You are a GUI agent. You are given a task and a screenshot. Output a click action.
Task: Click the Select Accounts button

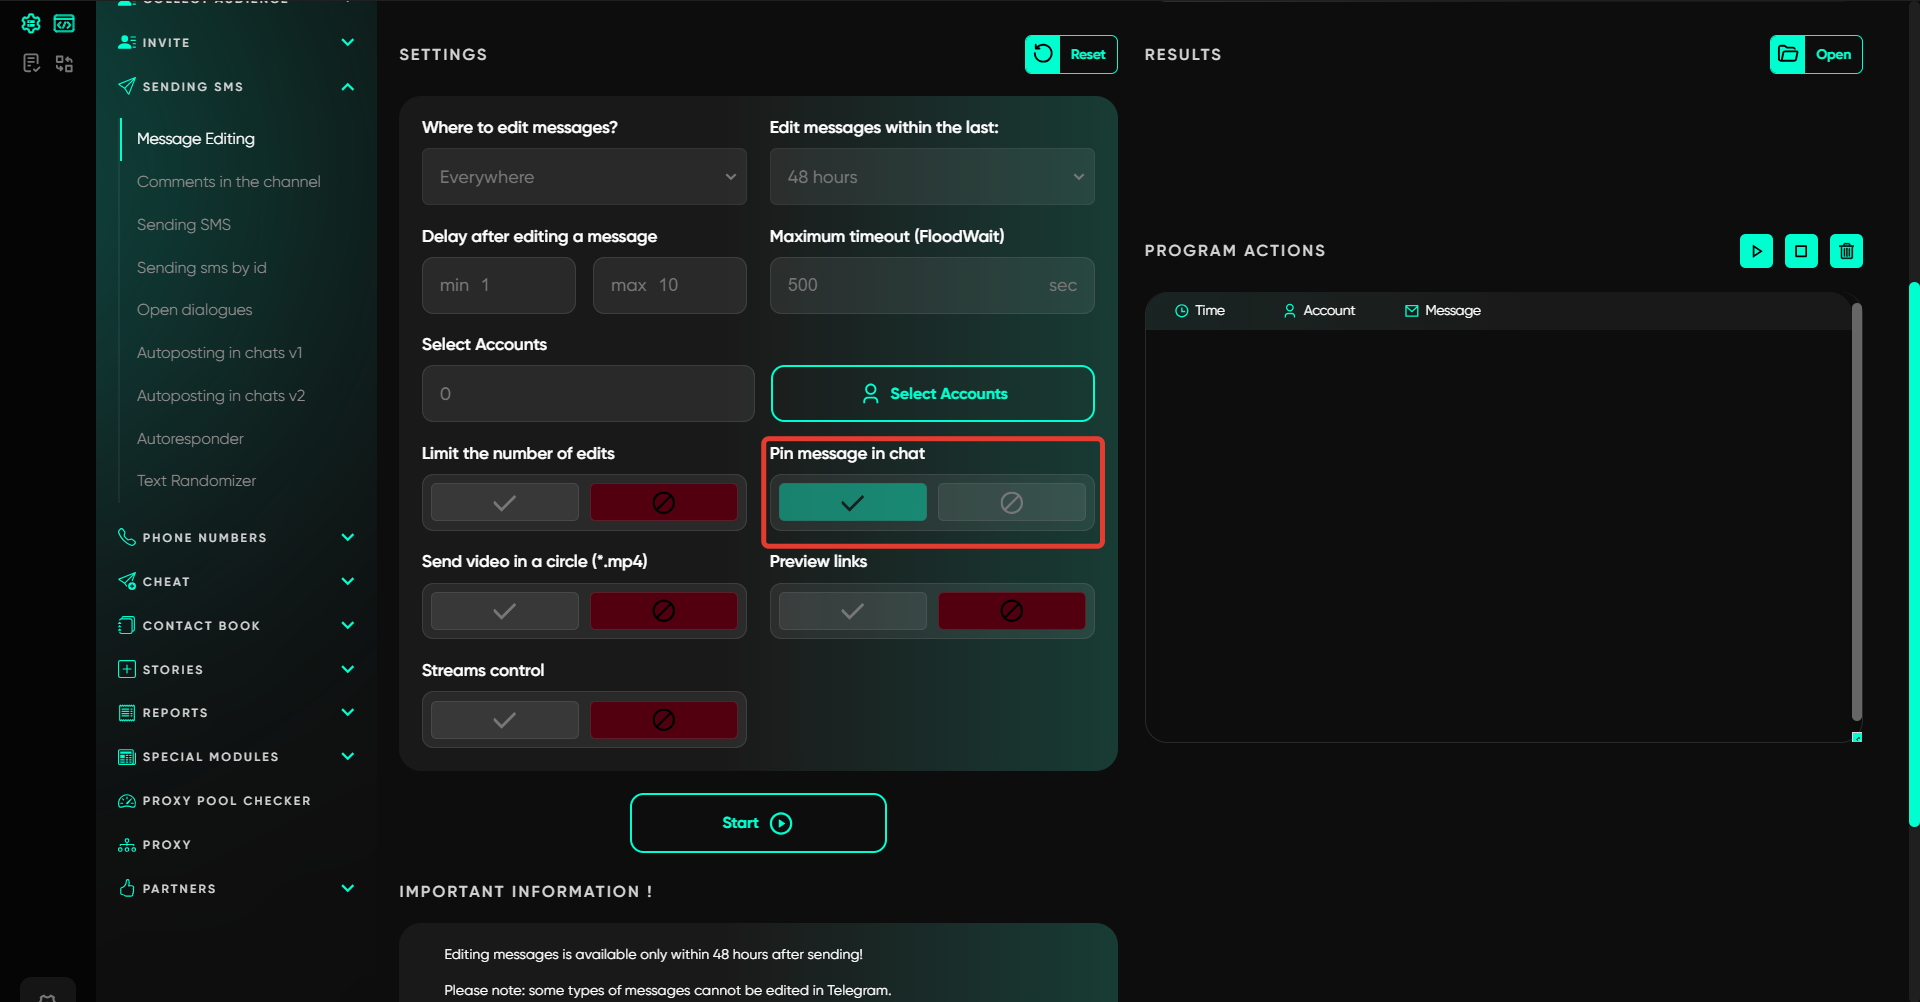932,394
